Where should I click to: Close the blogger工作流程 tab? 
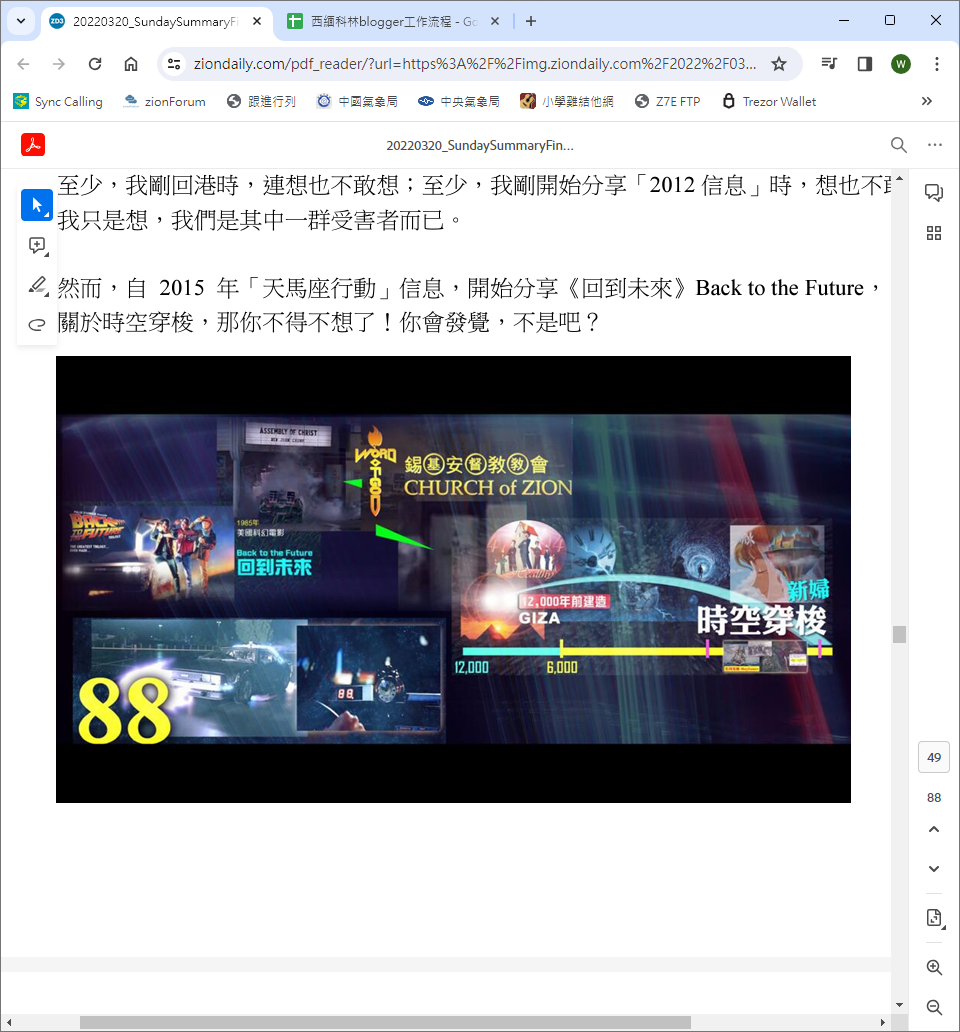(x=495, y=21)
